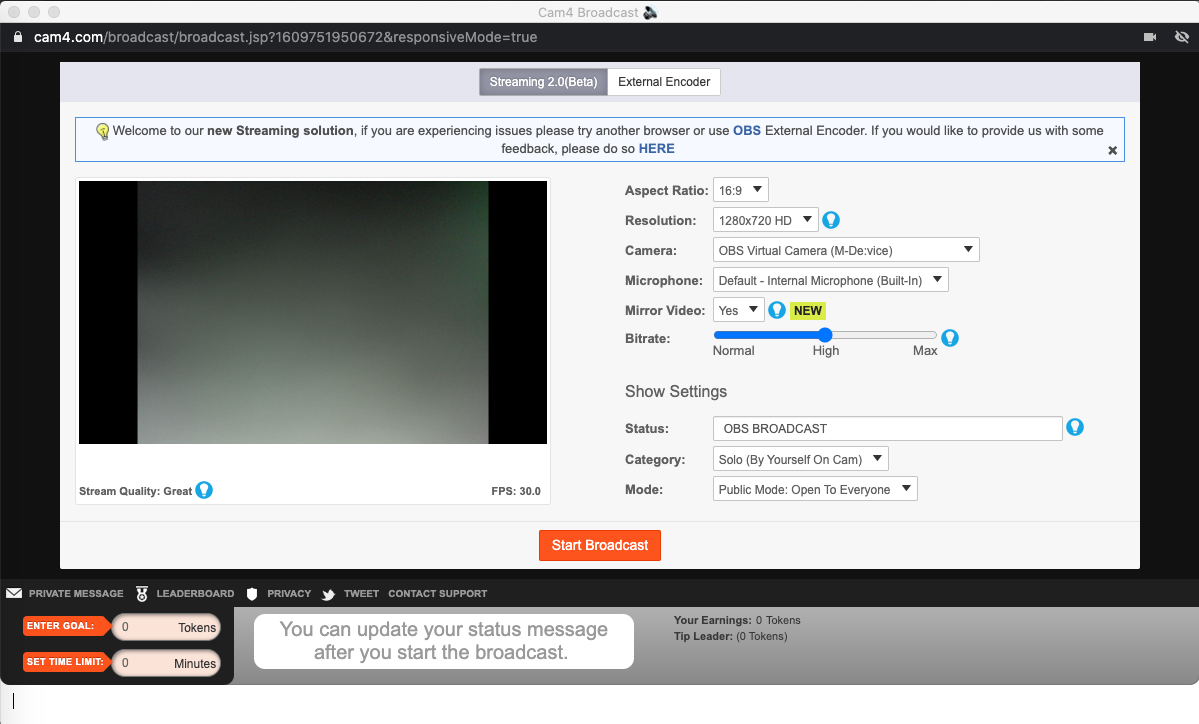Expand the Camera selection dropdown
The height and width of the screenshot is (724, 1199).
846,250
